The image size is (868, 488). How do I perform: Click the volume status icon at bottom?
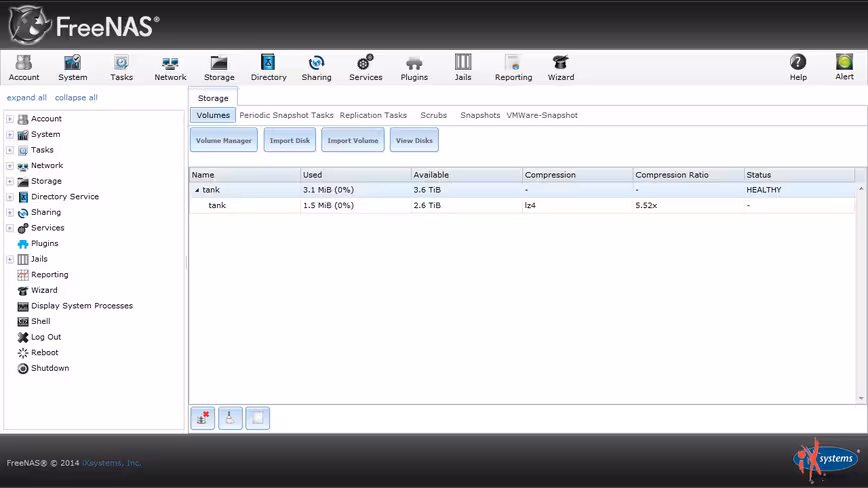point(258,418)
